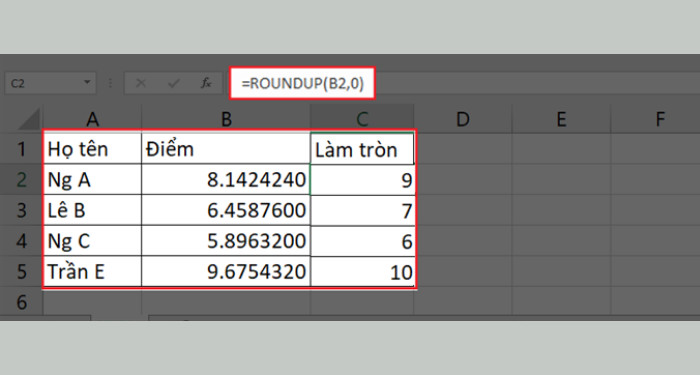
Task: Click the cell containing 'Họ tên'
Action: click(x=92, y=149)
